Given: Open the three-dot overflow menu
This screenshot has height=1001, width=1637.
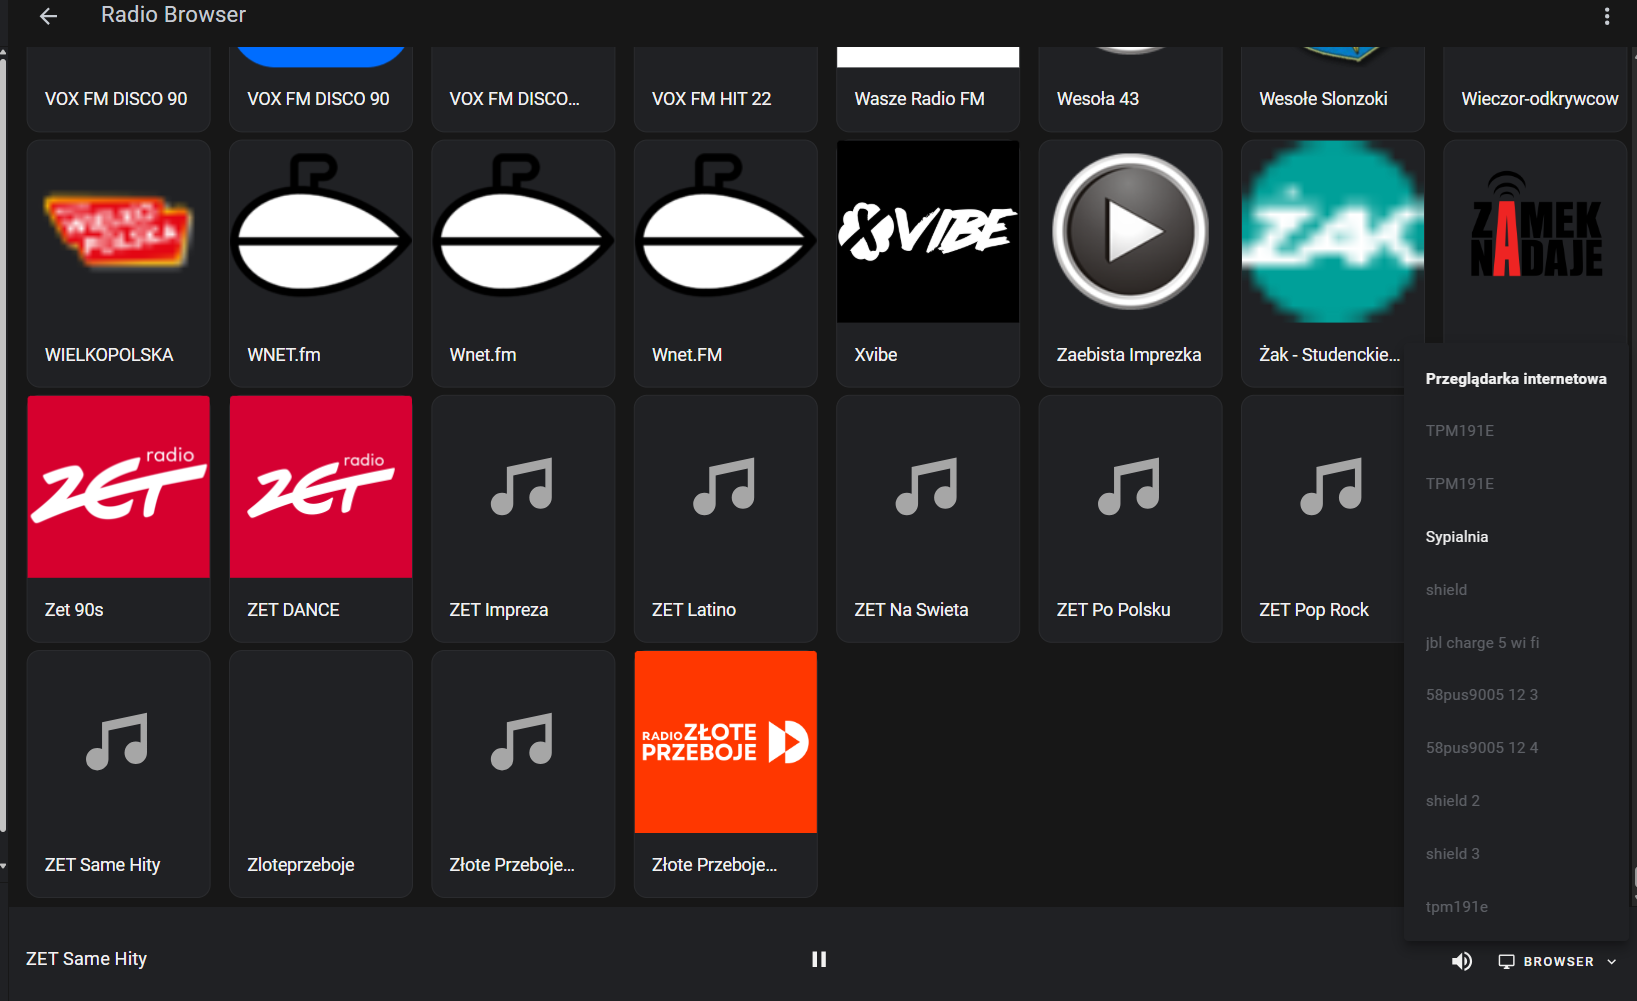Looking at the screenshot, I should point(1607,16).
